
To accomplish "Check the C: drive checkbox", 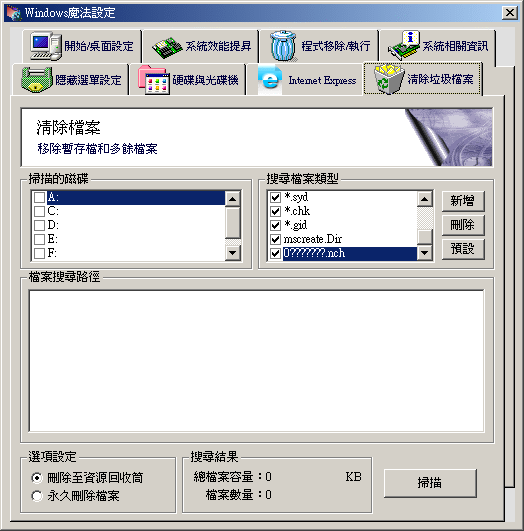I will coord(40,211).
